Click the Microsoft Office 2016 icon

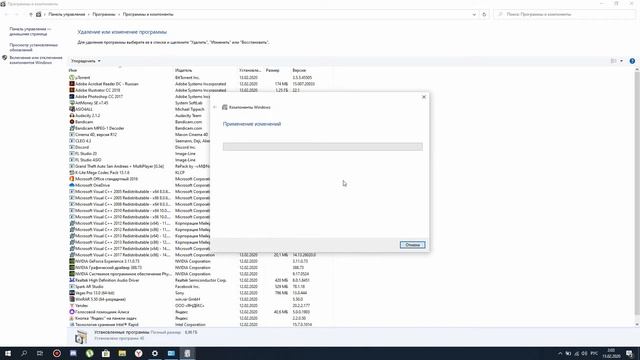(x=72, y=179)
